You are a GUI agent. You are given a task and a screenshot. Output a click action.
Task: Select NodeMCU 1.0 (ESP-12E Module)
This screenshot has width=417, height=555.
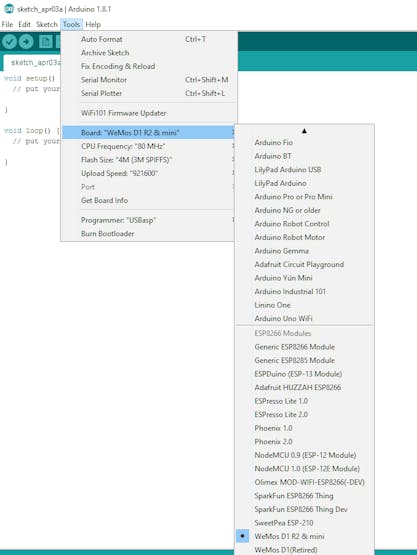304,469
